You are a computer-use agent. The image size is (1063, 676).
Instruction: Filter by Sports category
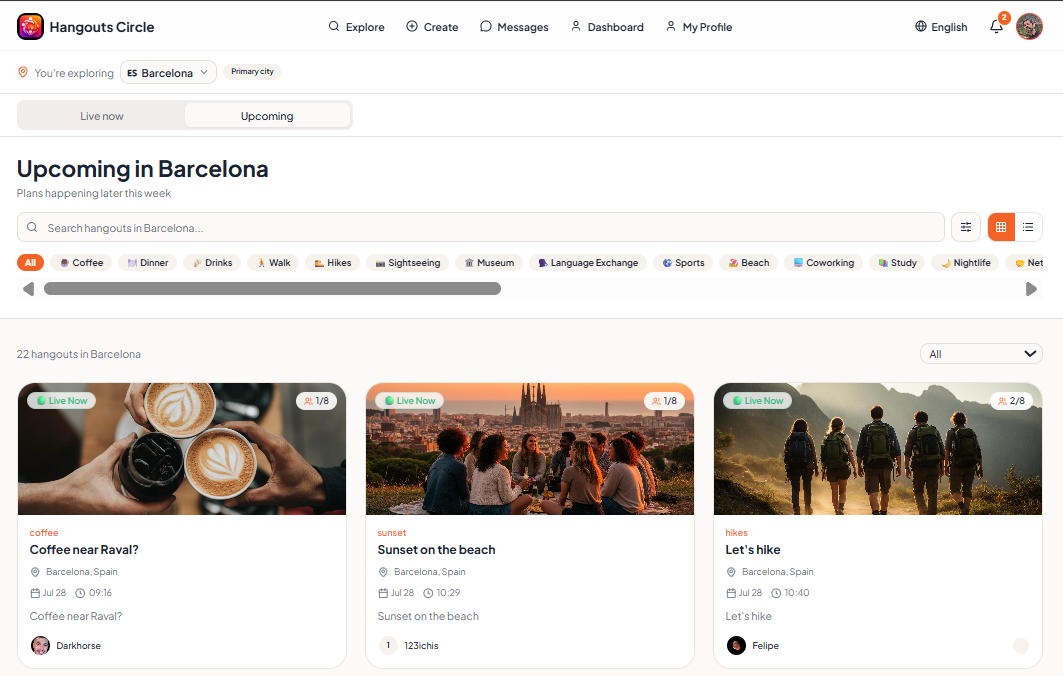coord(683,262)
